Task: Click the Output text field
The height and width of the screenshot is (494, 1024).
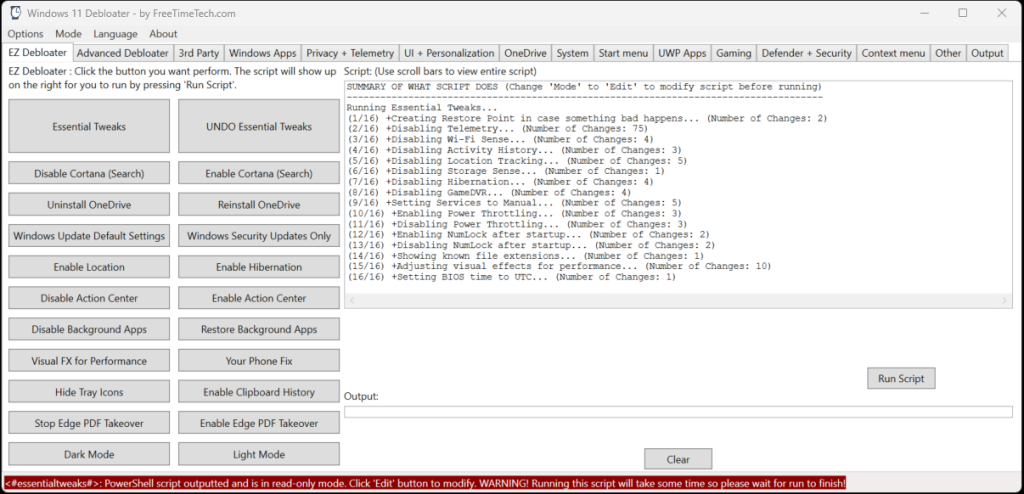Action: [x=678, y=412]
